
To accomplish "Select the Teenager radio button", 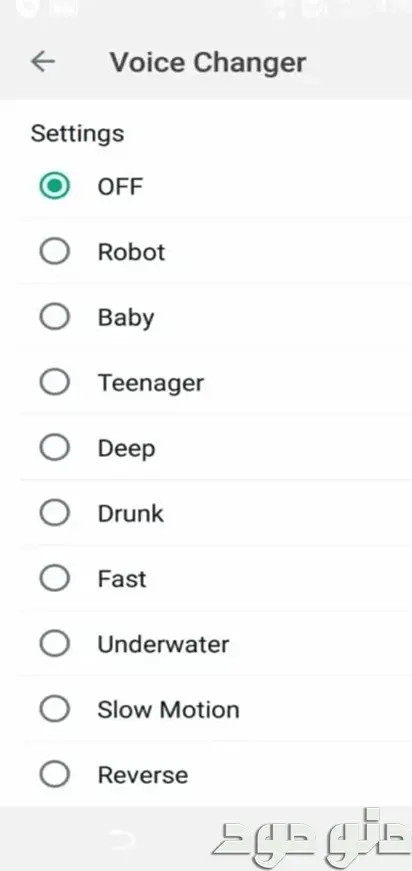I will 54,383.
